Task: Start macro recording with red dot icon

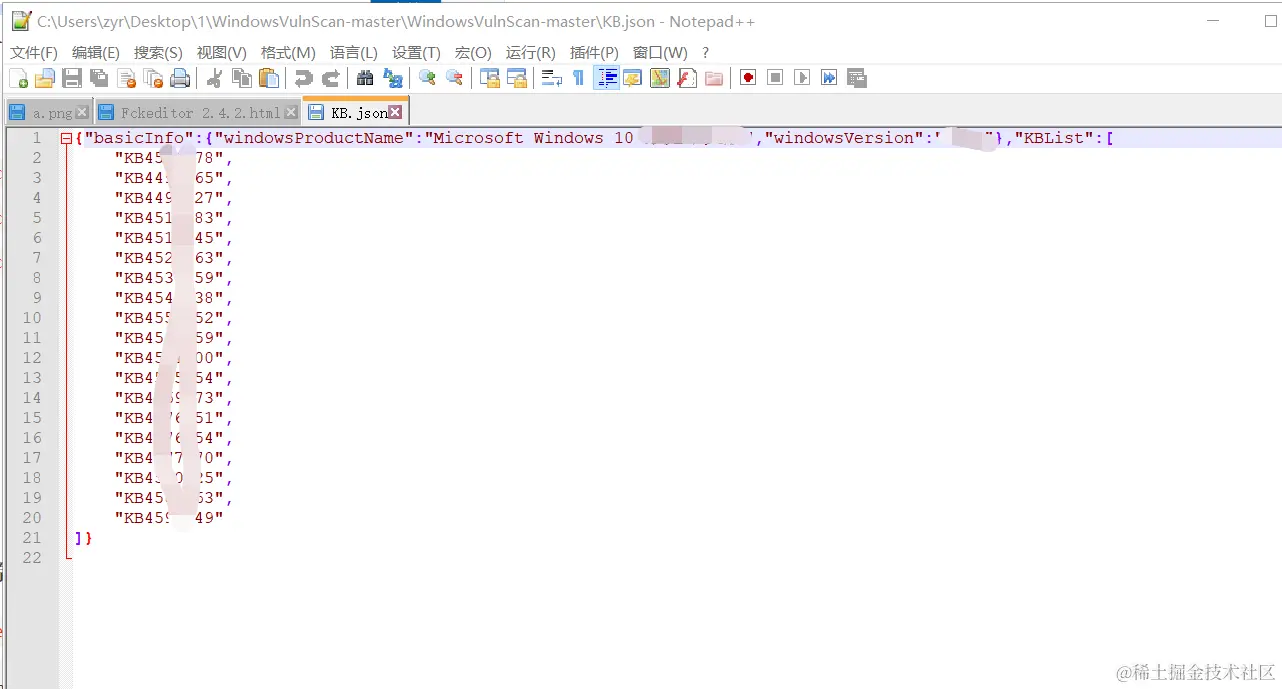Action: (x=748, y=78)
